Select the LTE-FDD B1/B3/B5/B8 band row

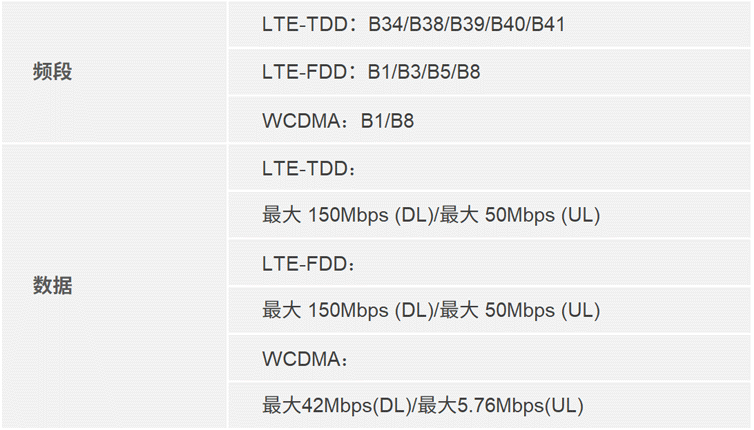(489, 72)
